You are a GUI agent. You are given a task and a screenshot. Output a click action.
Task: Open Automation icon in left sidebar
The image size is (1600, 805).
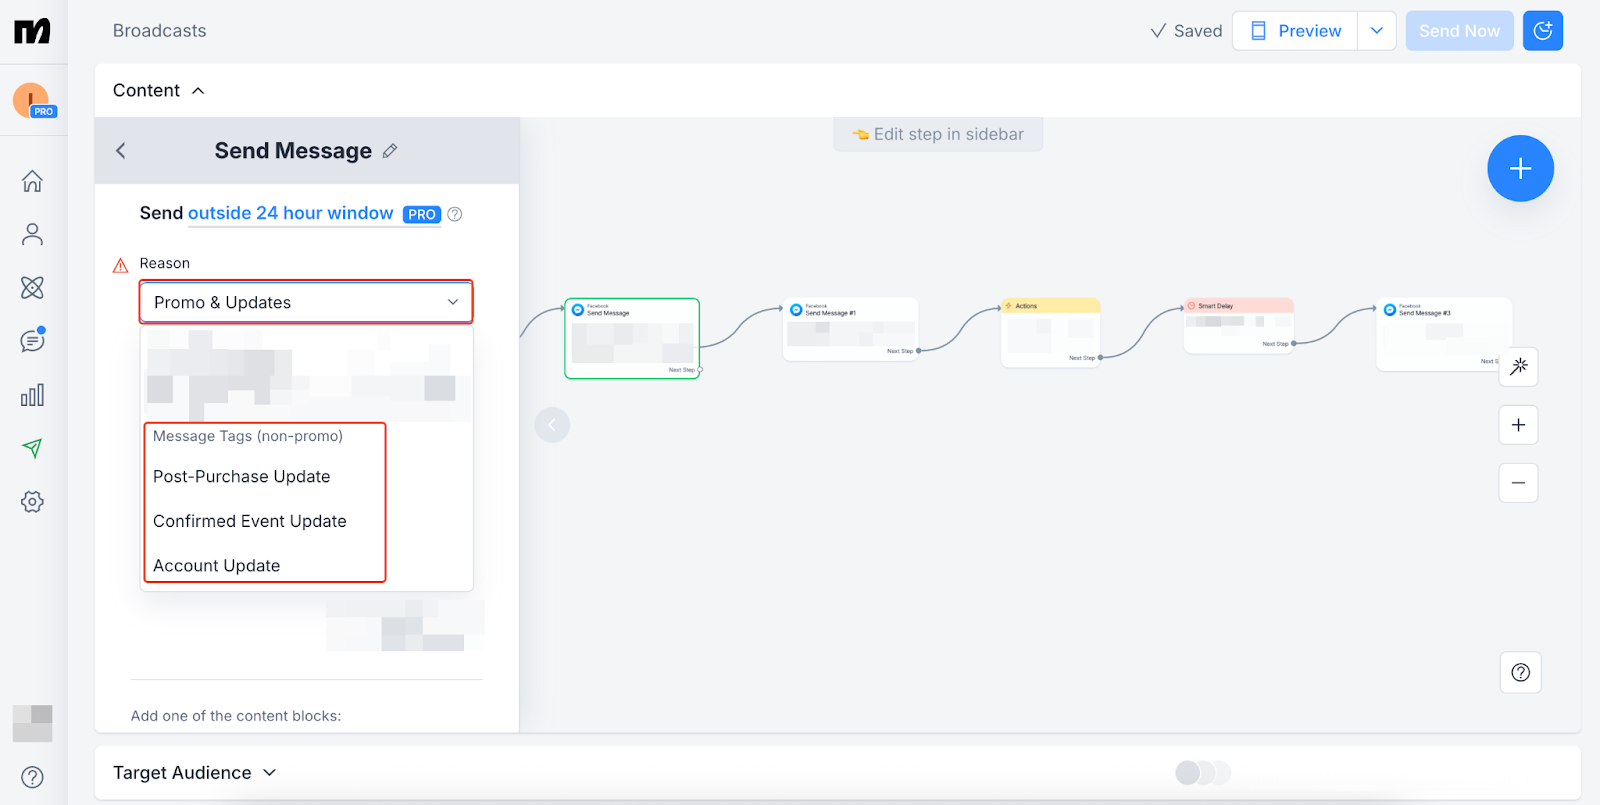point(32,288)
